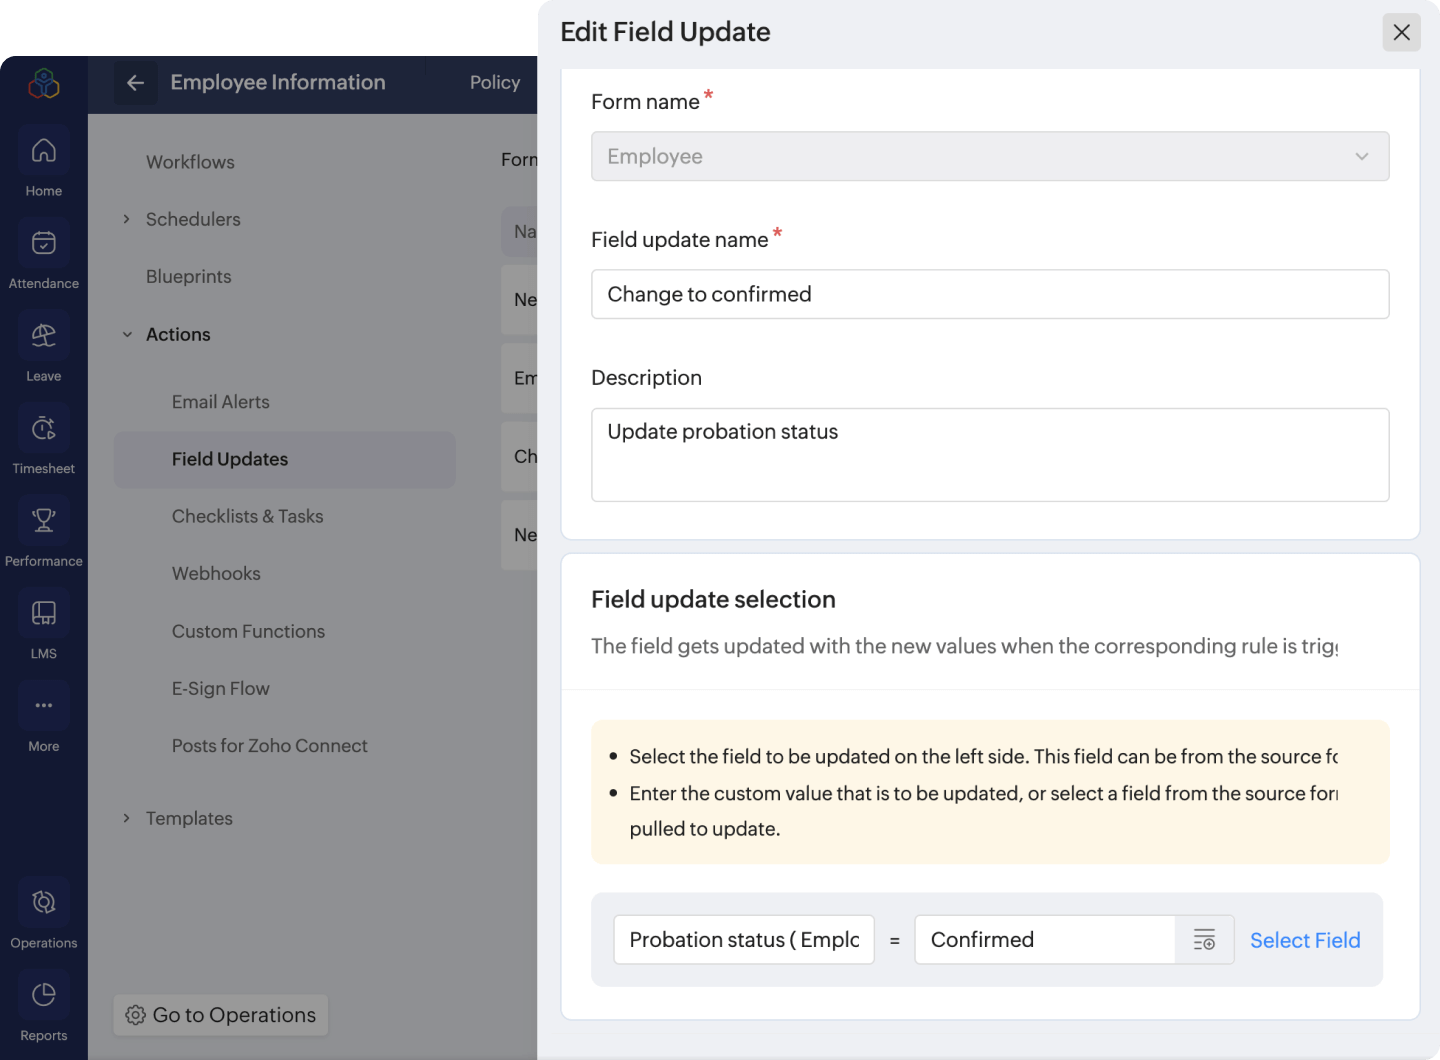Click the Field update name input
This screenshot has height=1060, width=1440.
tap(989, 294)
